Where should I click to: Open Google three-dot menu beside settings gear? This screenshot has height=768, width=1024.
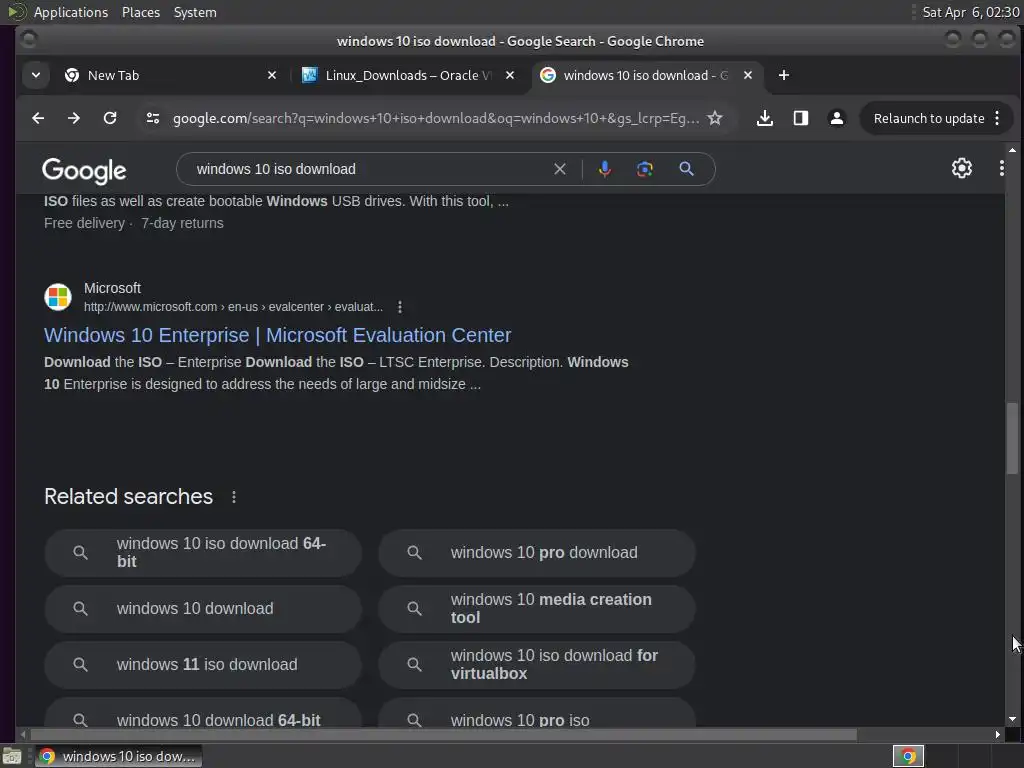click(1001, 168)
